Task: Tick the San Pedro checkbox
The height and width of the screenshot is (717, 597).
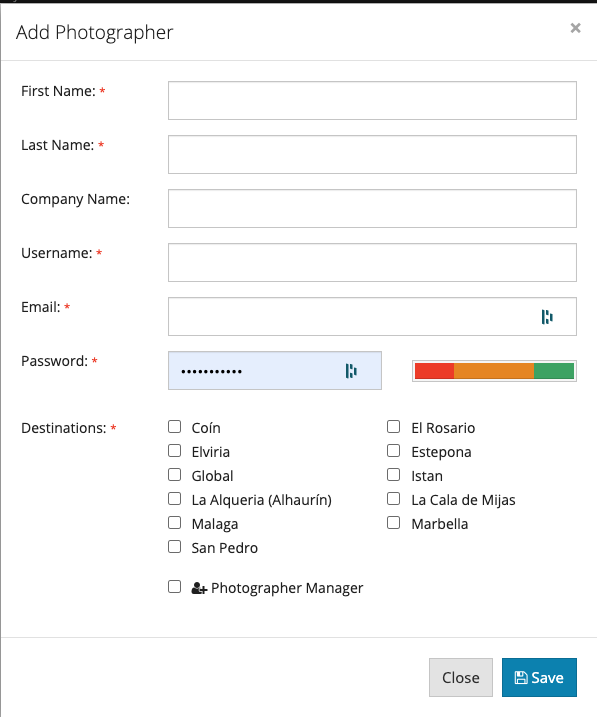Action: point(175,546)
